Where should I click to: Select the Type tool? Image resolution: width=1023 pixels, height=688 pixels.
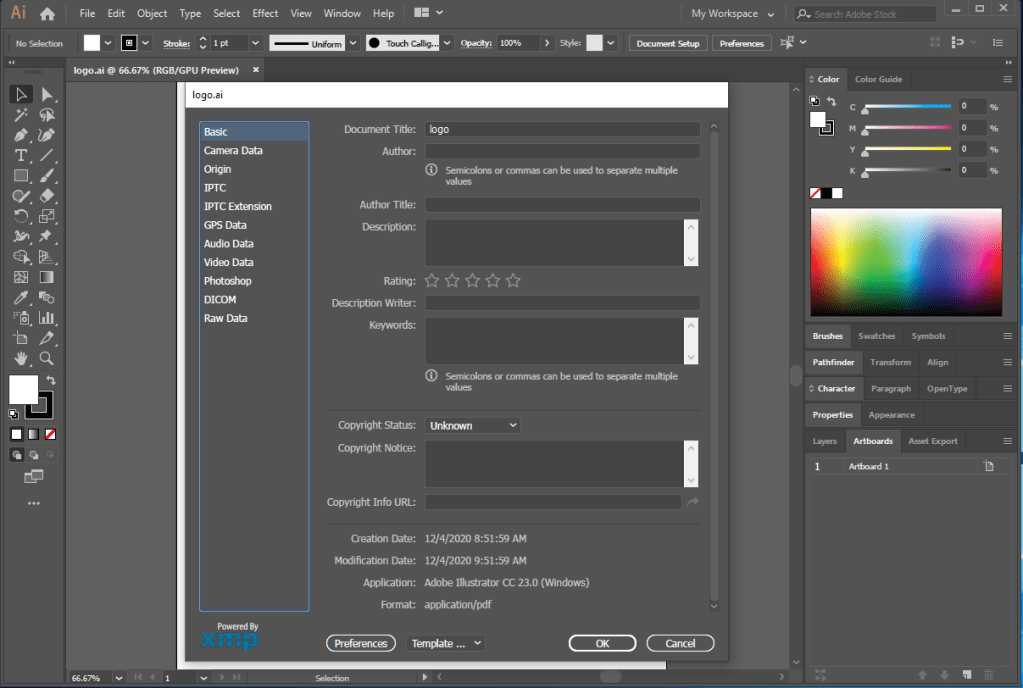(20, 155)
